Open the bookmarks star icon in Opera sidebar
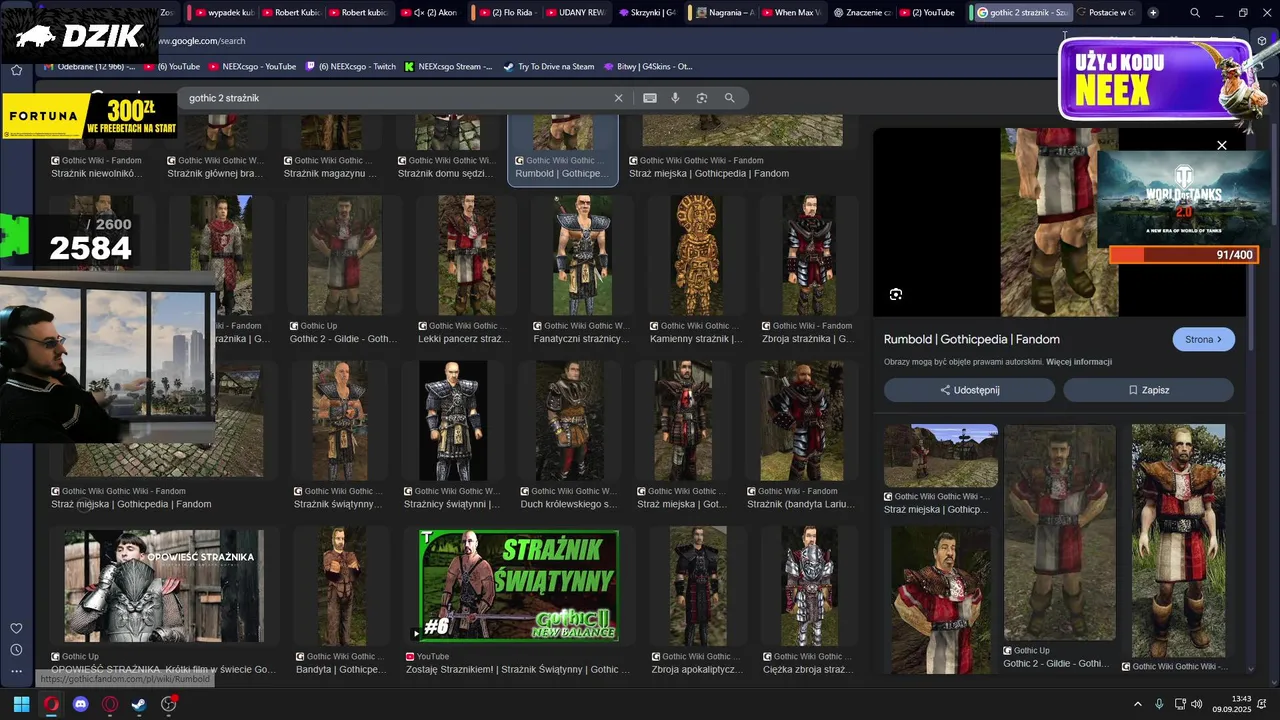This screenshot has width=1280, height=720. 16,70
